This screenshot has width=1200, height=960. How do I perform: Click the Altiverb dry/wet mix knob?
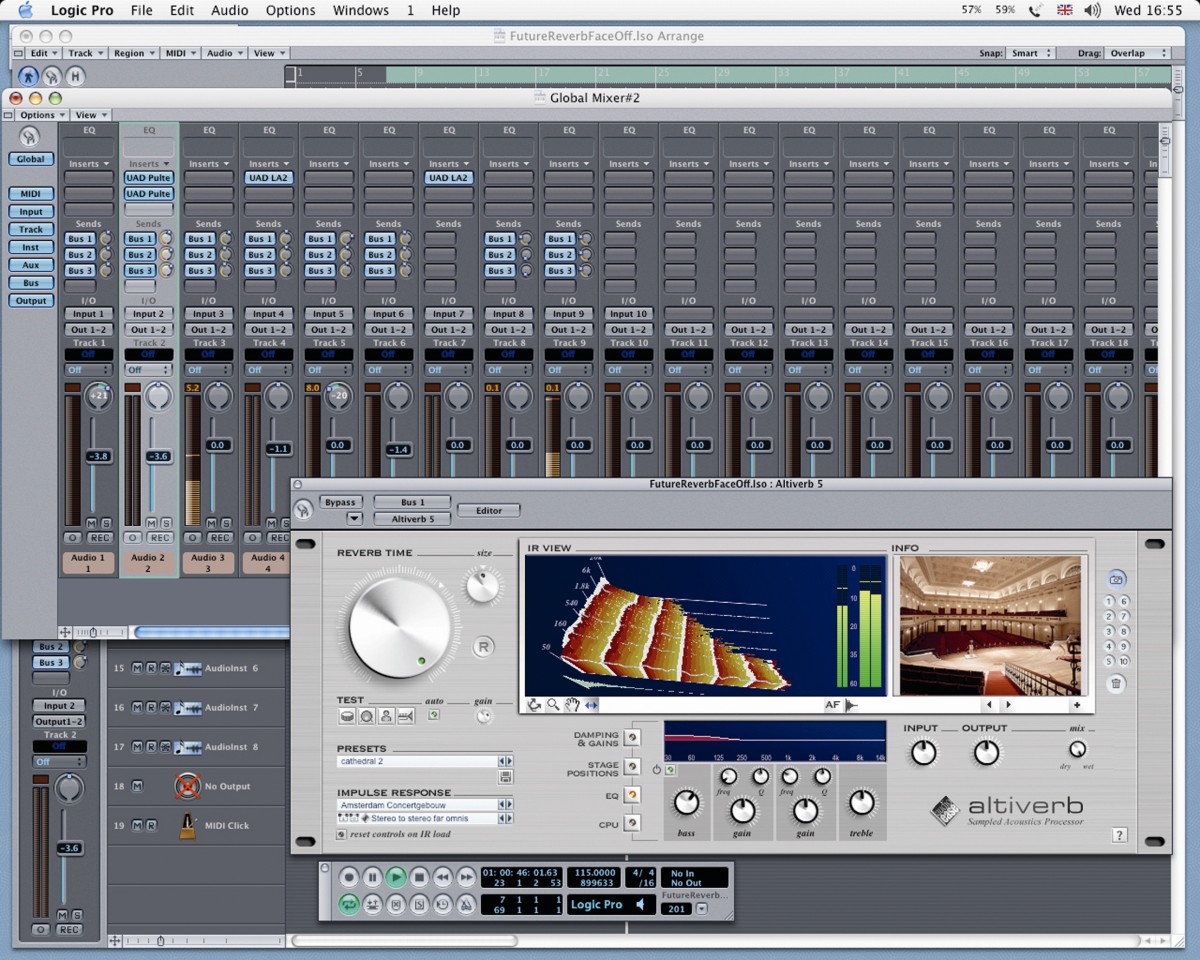tap(1077, 749)
